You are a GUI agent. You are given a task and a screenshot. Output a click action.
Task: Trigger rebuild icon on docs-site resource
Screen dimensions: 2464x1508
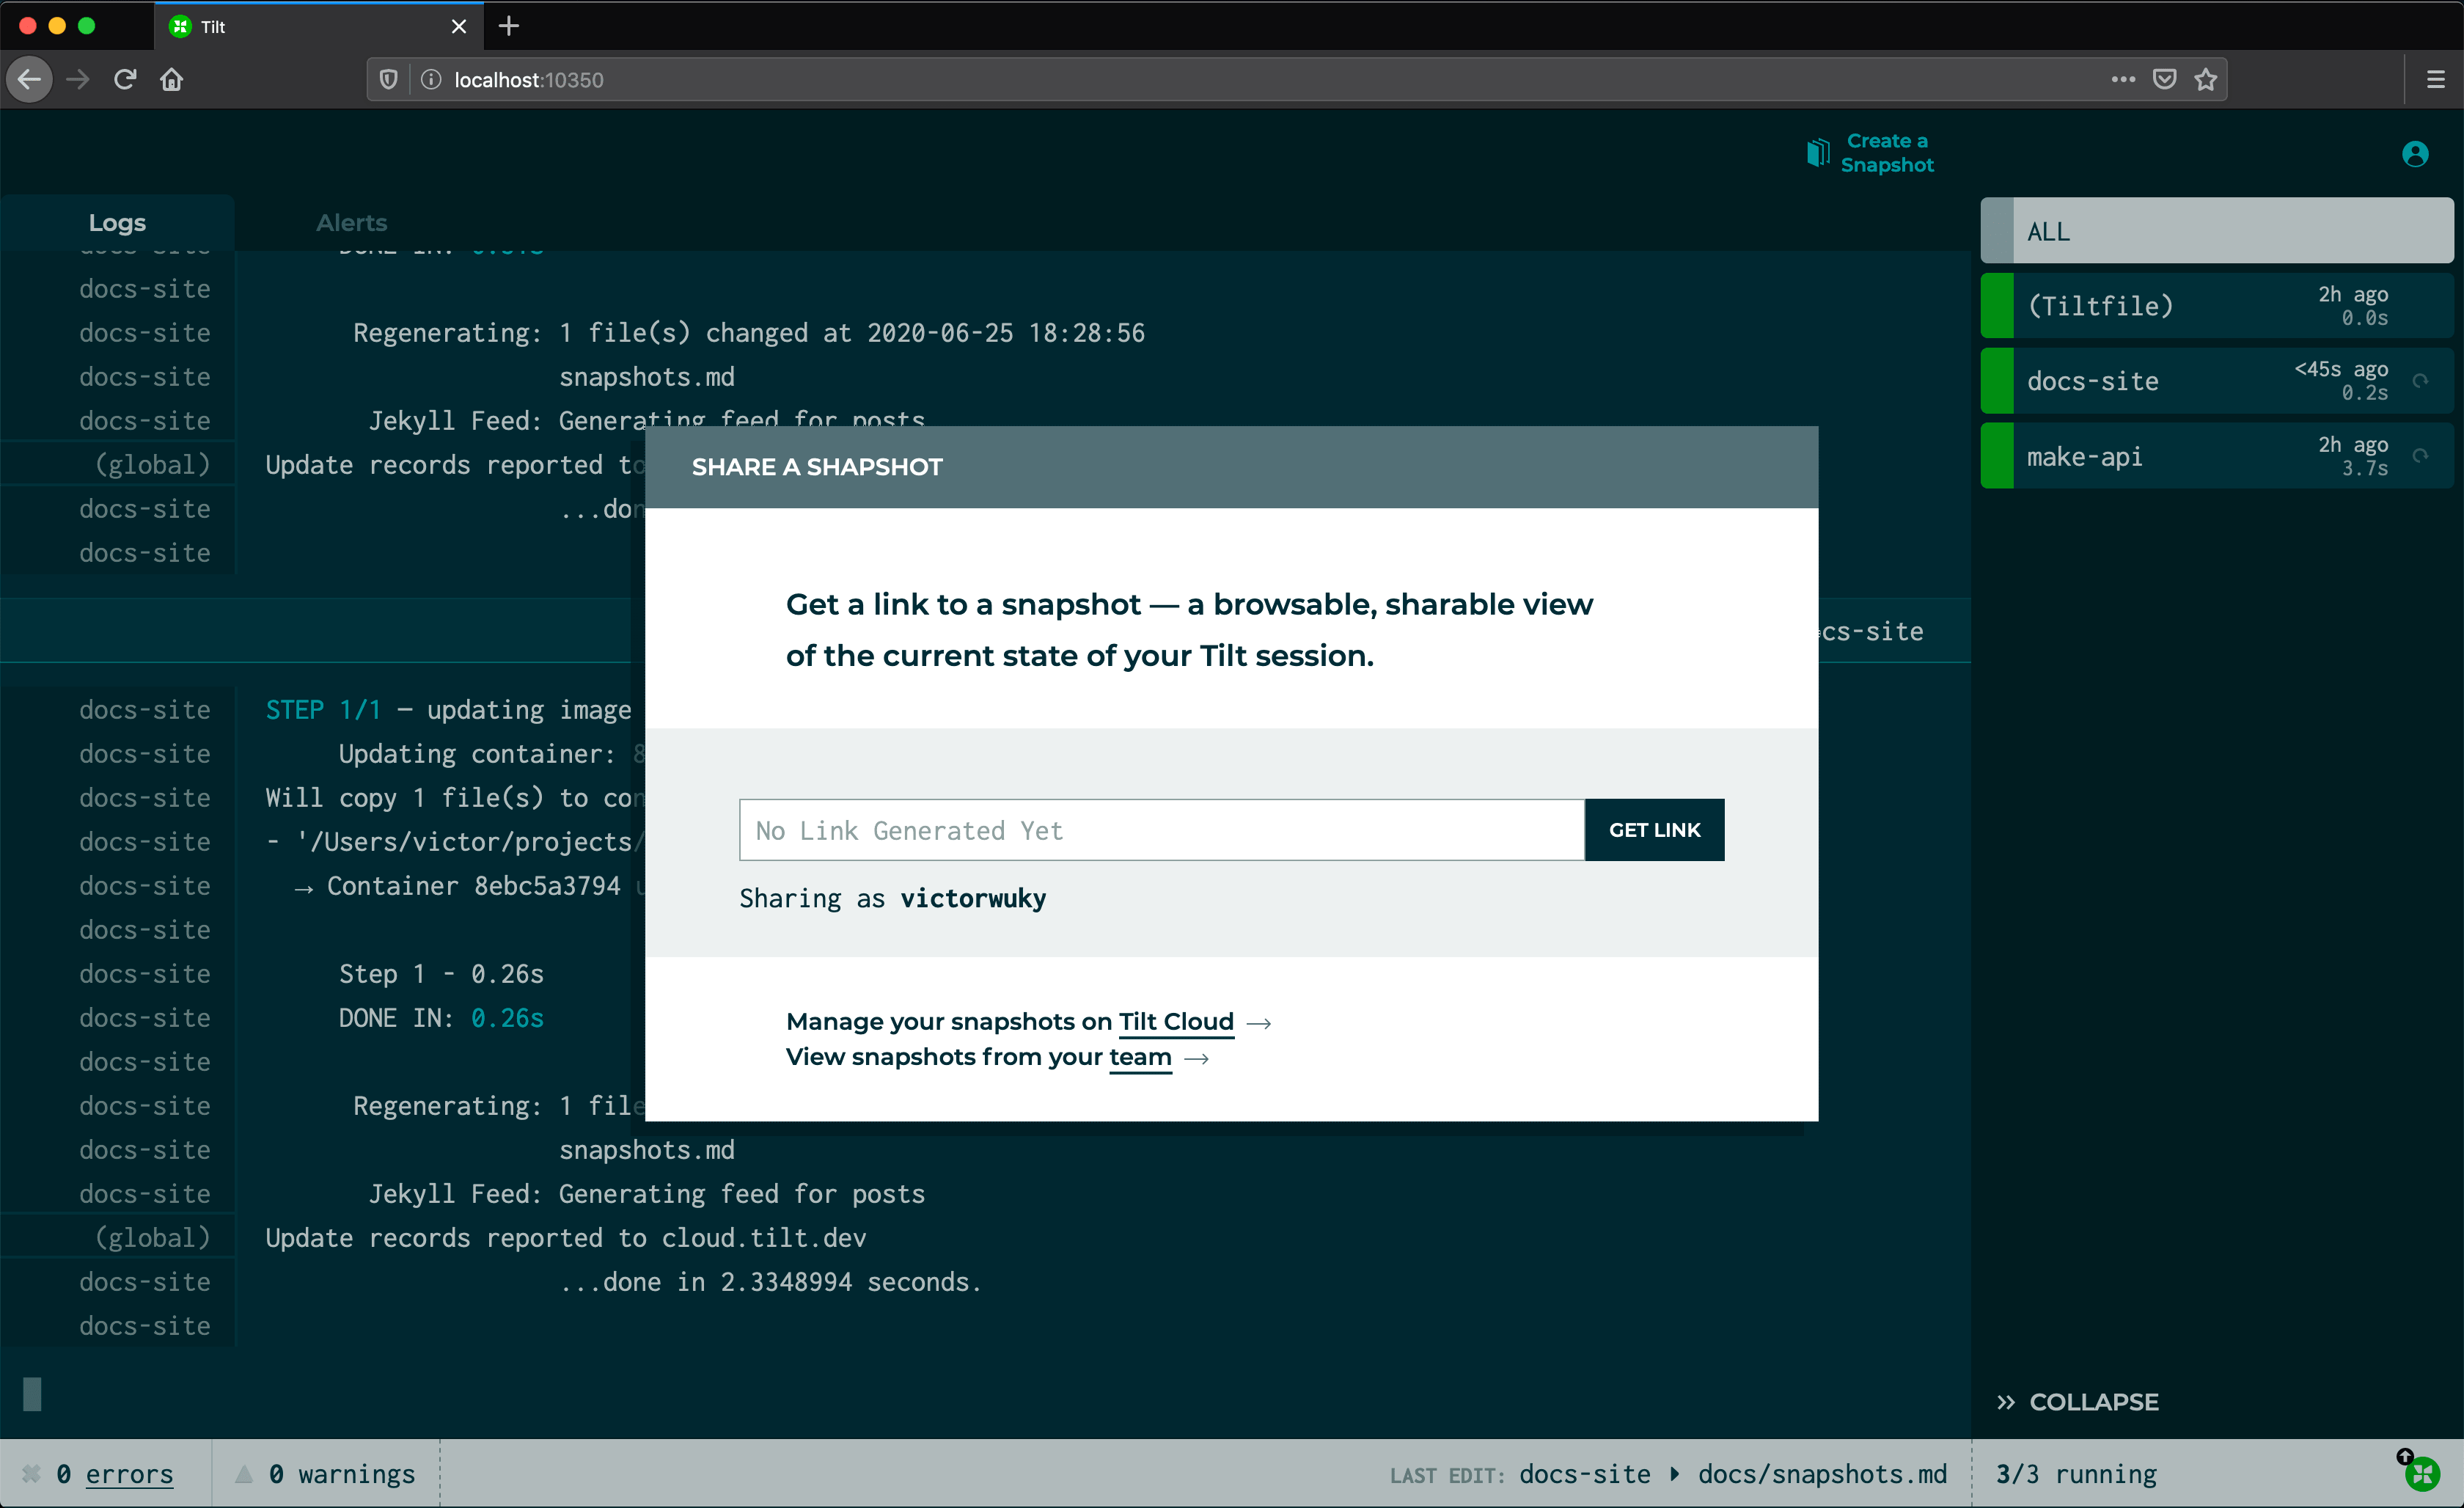point(2421,381)
